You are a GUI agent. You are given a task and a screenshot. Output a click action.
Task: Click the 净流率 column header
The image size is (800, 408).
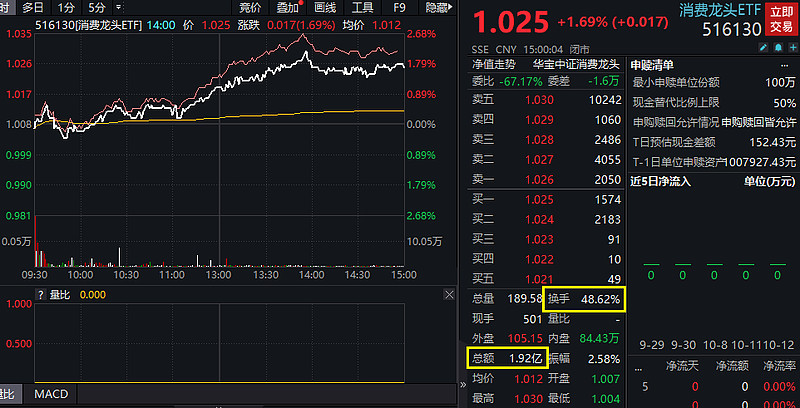coord(779,366)
